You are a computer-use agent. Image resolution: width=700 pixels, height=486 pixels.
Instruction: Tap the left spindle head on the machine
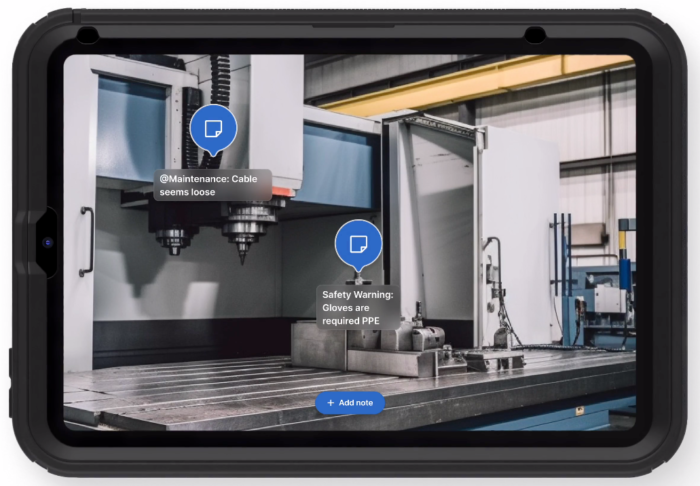click(173, 235)
